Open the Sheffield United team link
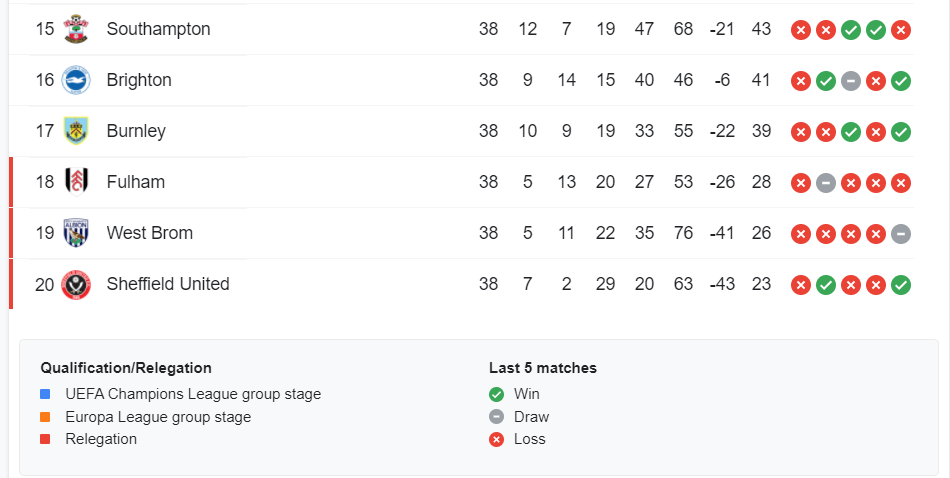Screen dimensions: 950x478 (168, 284)
